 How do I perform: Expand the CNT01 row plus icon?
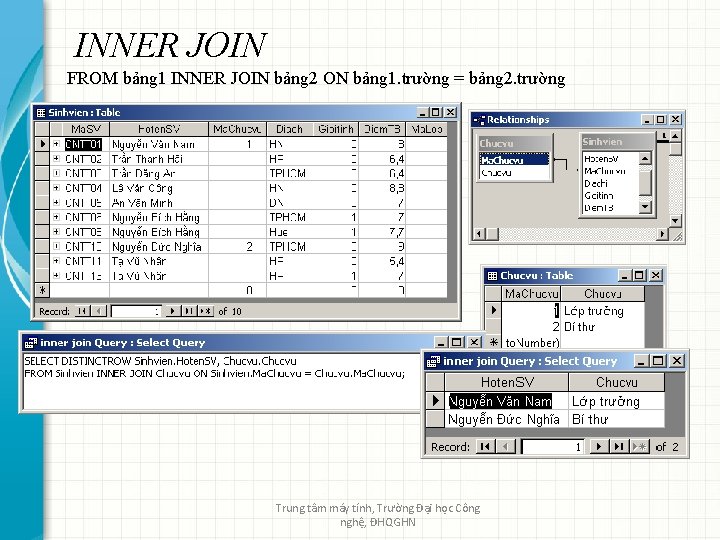pyautogui.click(x=56, y=144)
